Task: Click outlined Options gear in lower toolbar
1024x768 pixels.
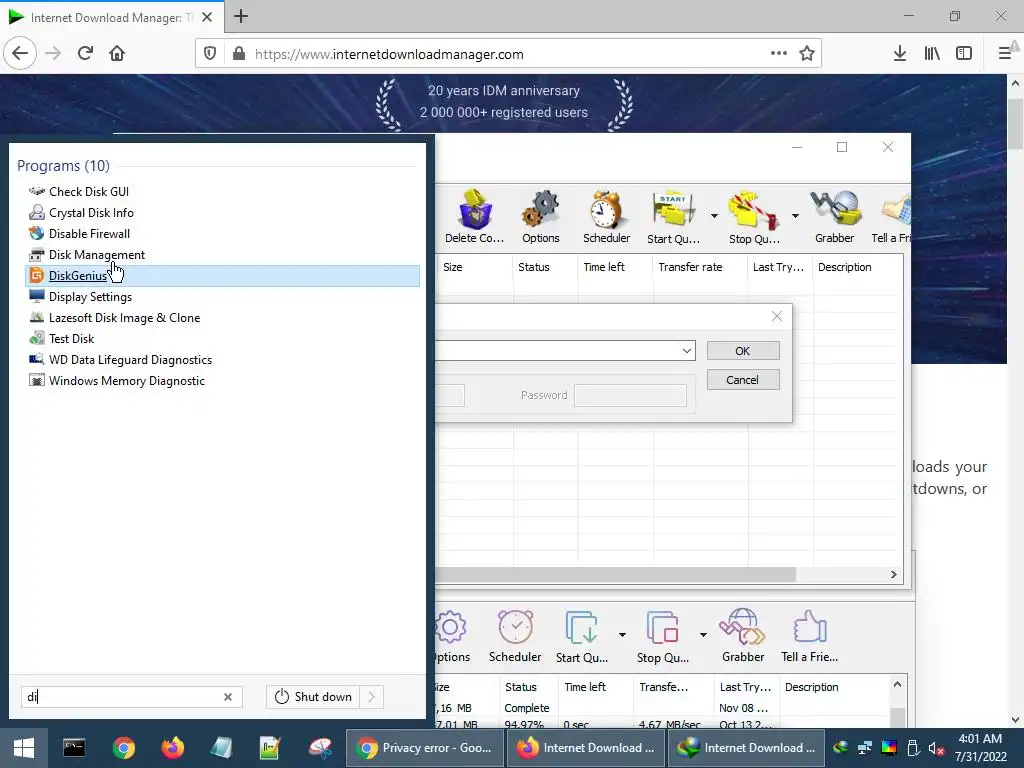Action: click(x=451, y=636)
